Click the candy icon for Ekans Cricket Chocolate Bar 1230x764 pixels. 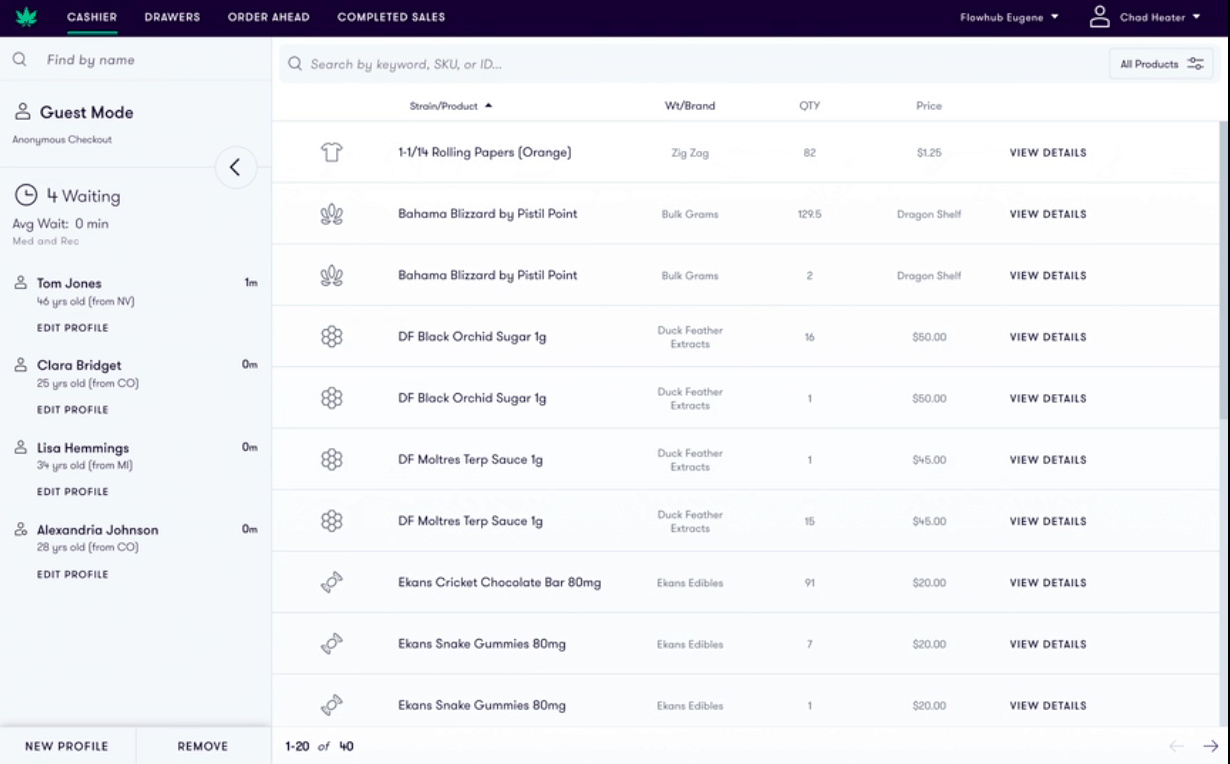pyautogui.click(x=332, y=583)
